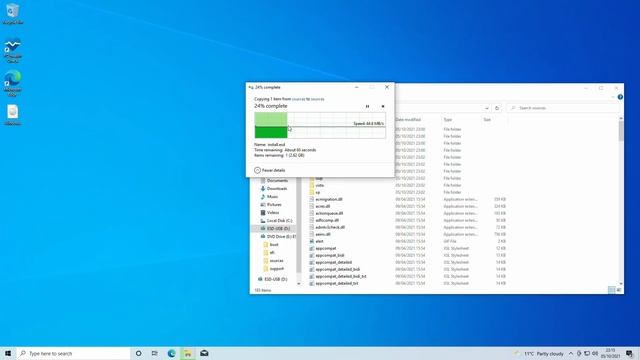The height and width of the screenshot is (360, 640).
Task: Pause the file copy operation
Action: [x=367, y=107]
